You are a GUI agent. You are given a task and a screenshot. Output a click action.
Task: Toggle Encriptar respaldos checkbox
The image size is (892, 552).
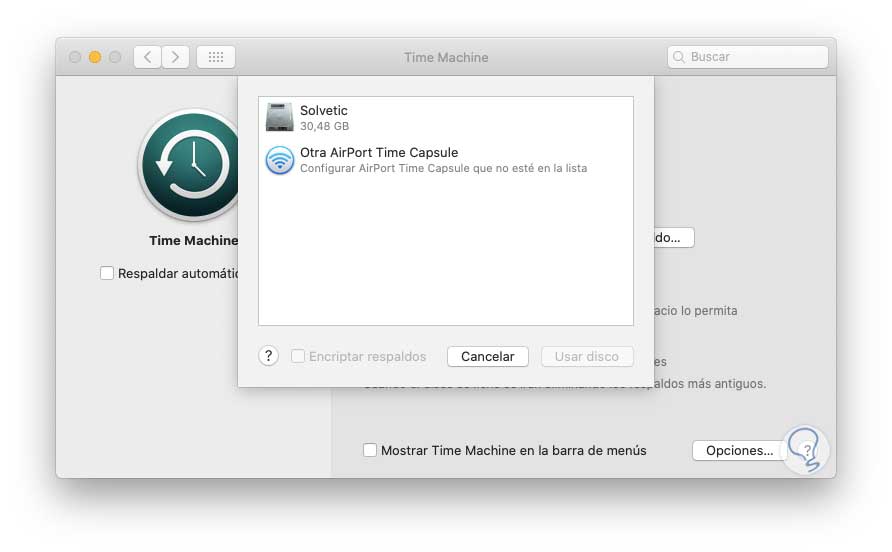[298, 356]
